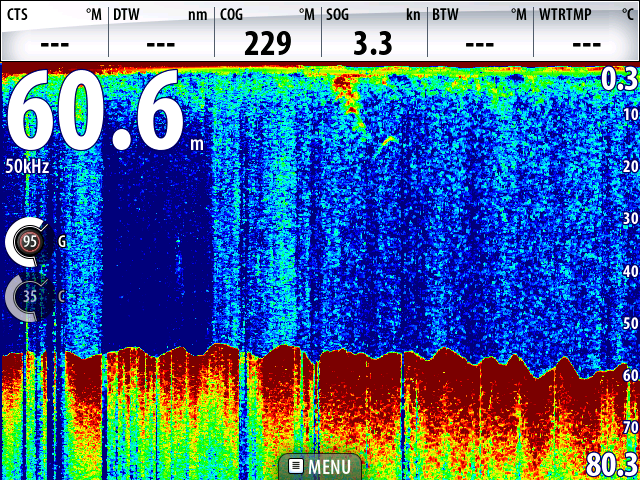Tap the COG 229 data field
The width and height of the screenshot is (640, 480).
pyautogui.click(x=267, y=31)
